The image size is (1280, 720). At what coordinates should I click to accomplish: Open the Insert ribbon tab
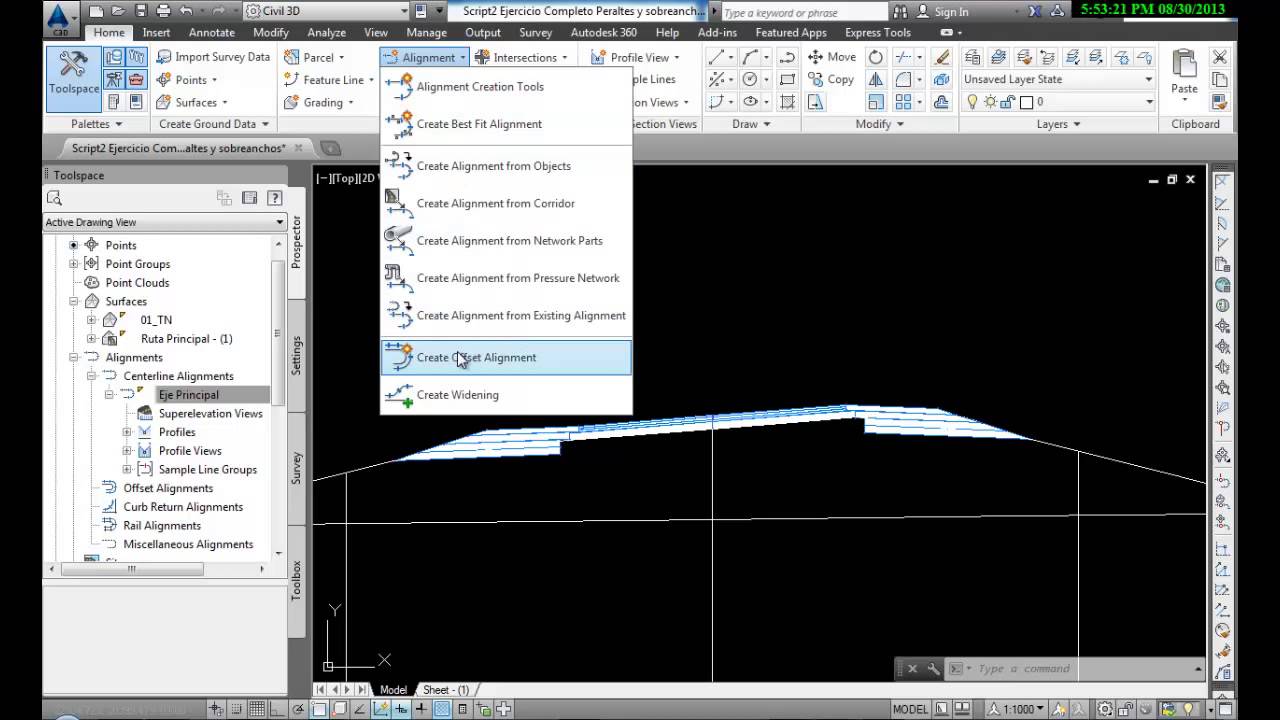pos(156,32)
